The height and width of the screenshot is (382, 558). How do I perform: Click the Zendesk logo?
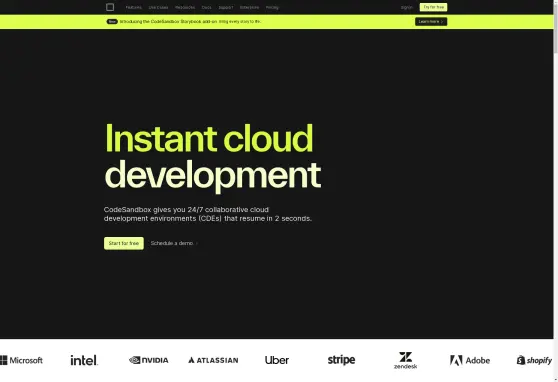pos(405,360)
